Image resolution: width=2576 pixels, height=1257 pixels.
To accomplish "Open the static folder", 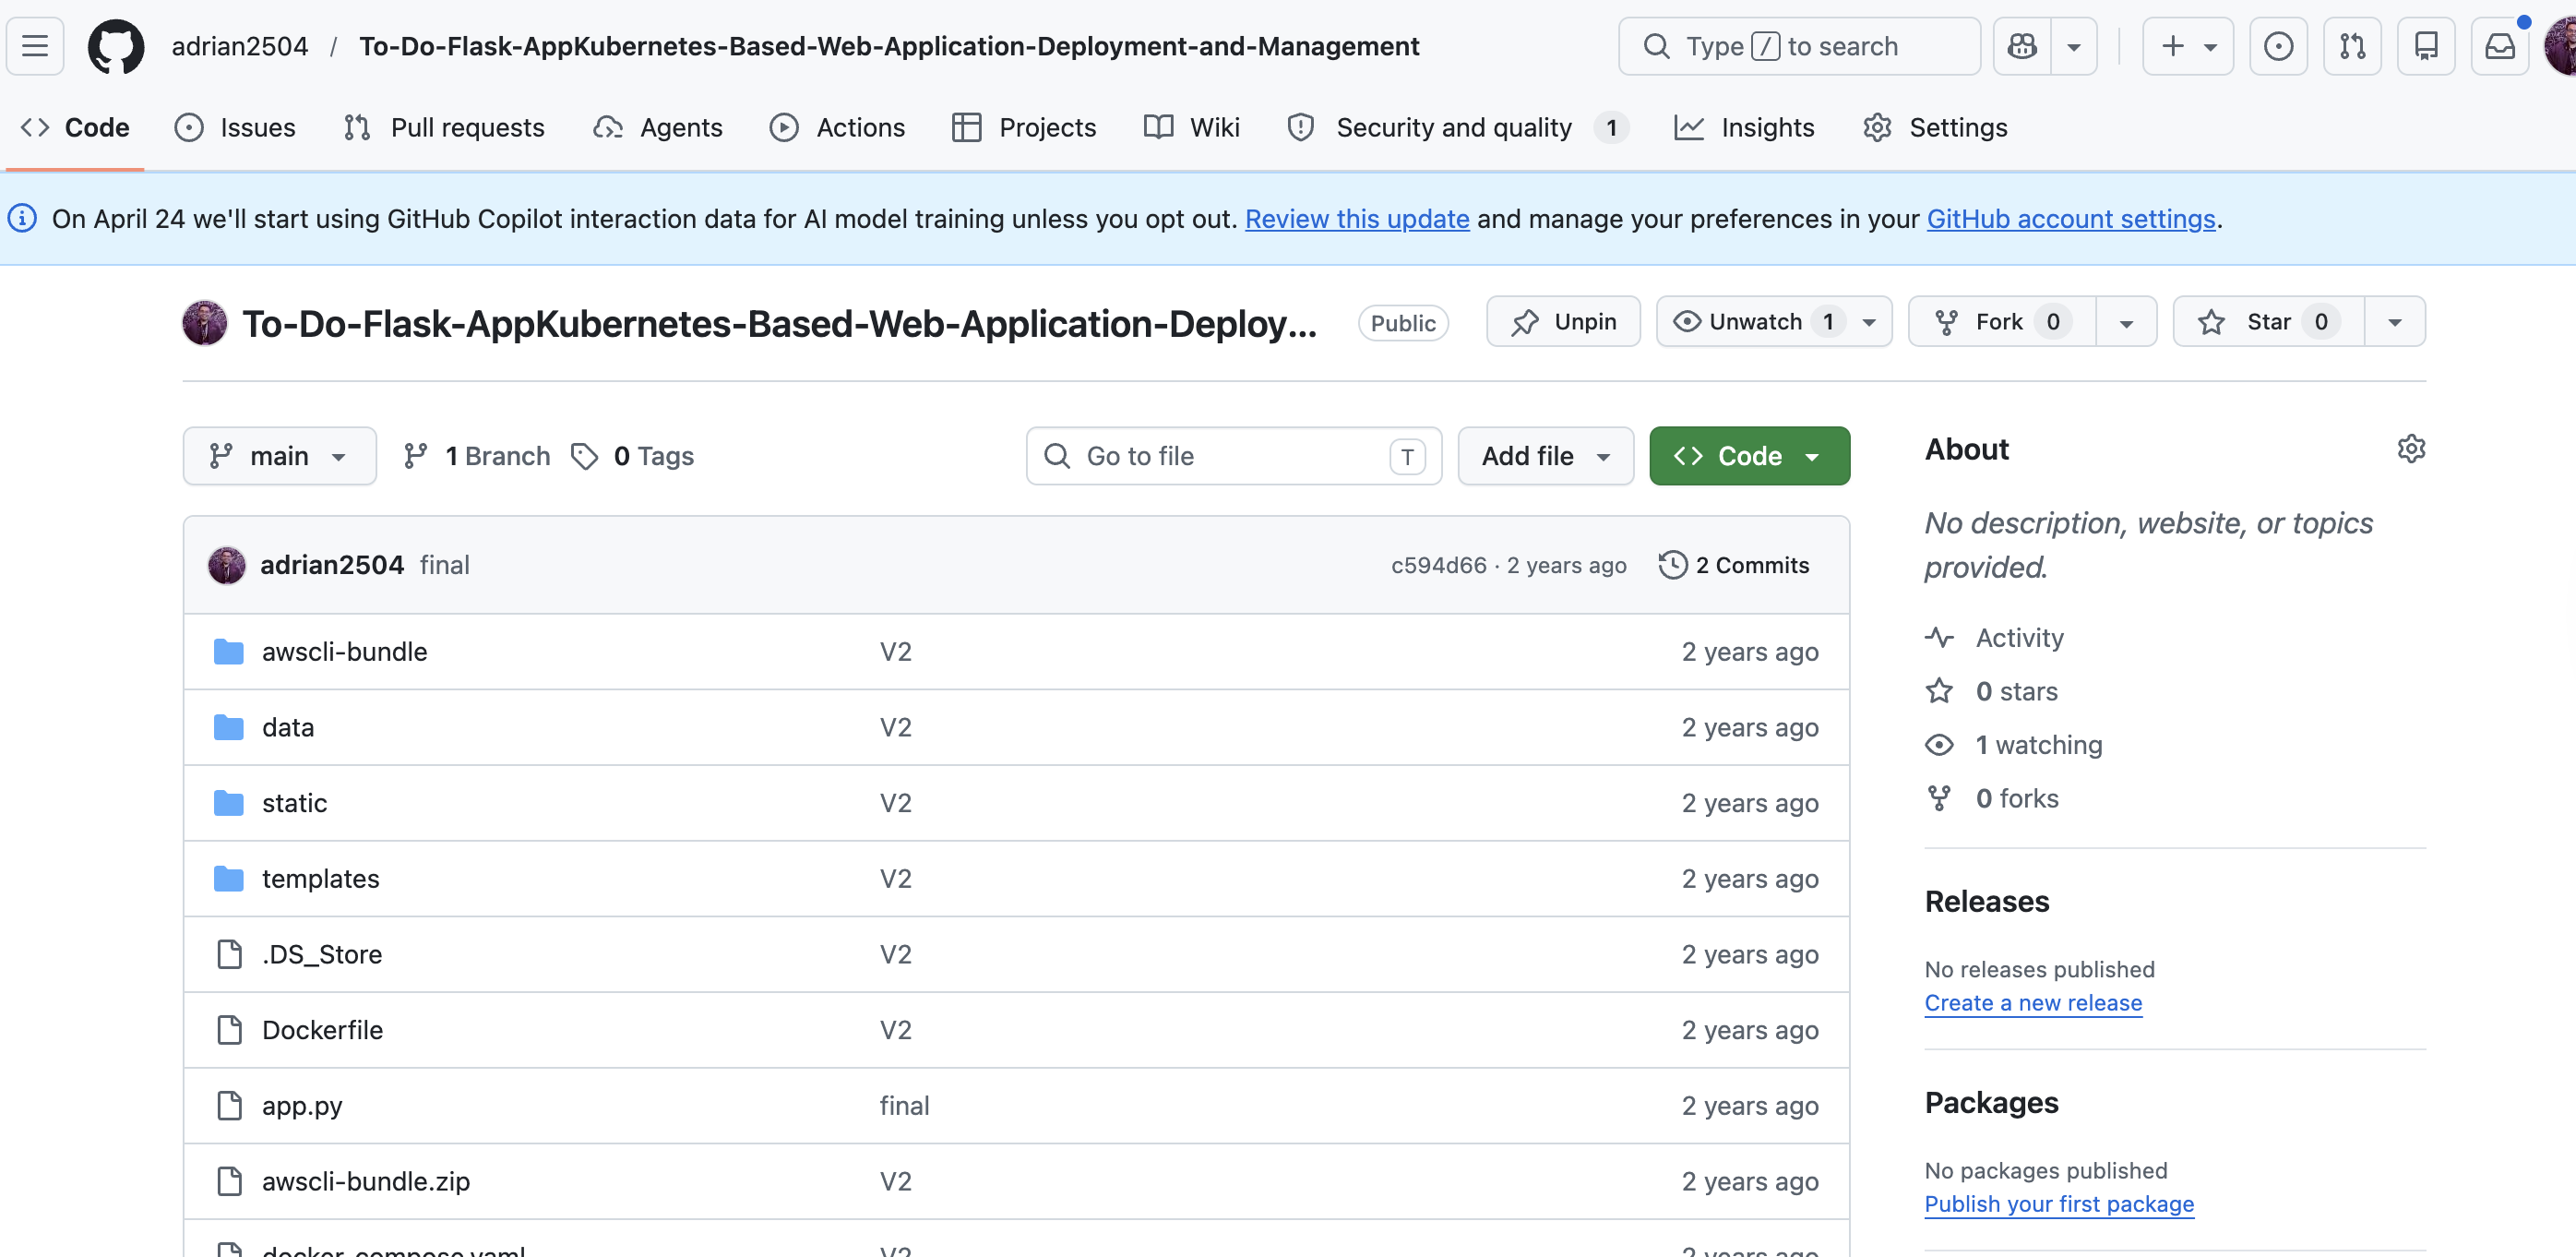I will click(x=294, y=803).
